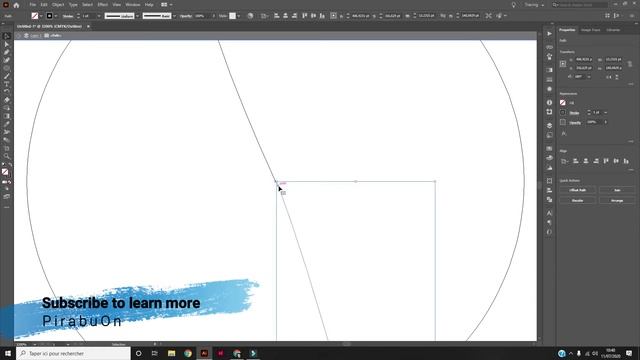This screenshot has height=360, width=640.
Task: Select the Zoom tool
Action: (7, 156)
